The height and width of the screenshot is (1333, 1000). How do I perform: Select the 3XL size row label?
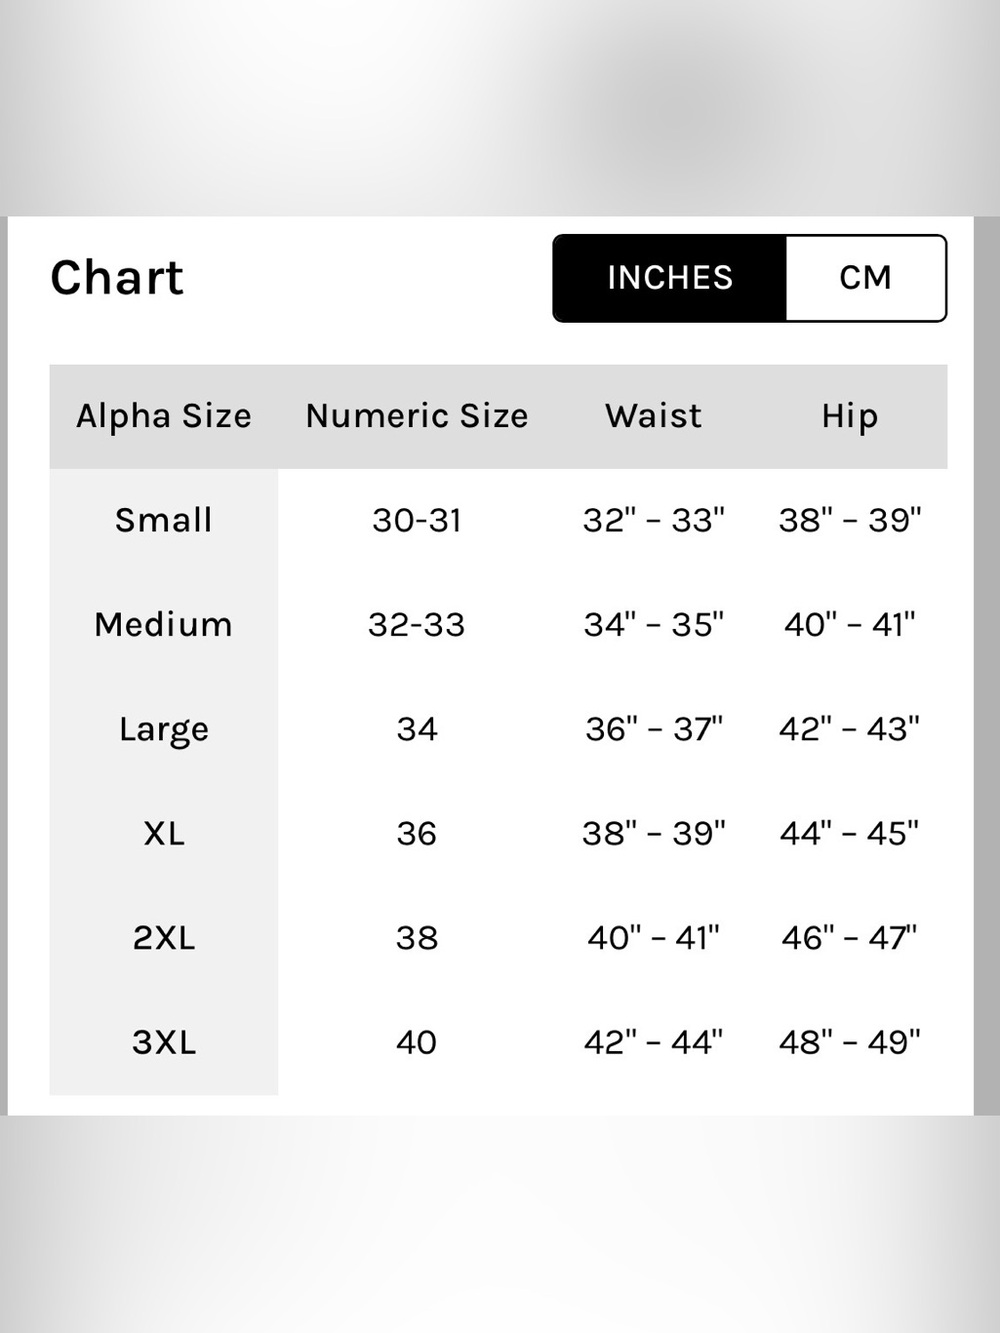(x=164, y=1042)
